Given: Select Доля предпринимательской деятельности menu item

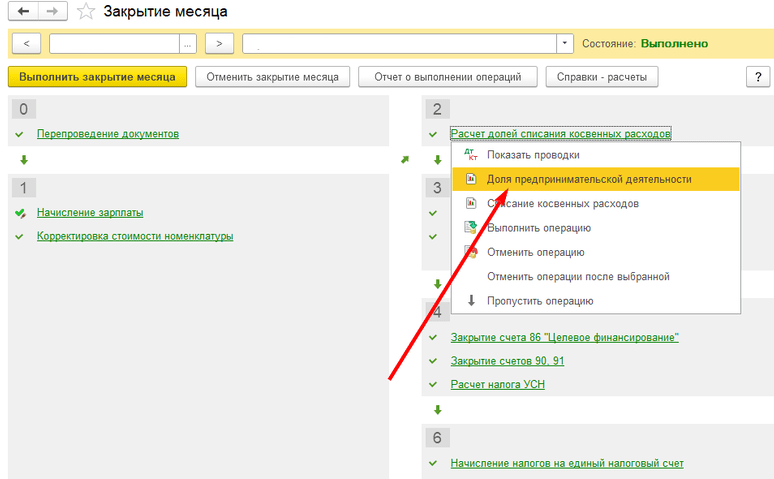Looking at the screenshot, I should [x=588, y=179].
